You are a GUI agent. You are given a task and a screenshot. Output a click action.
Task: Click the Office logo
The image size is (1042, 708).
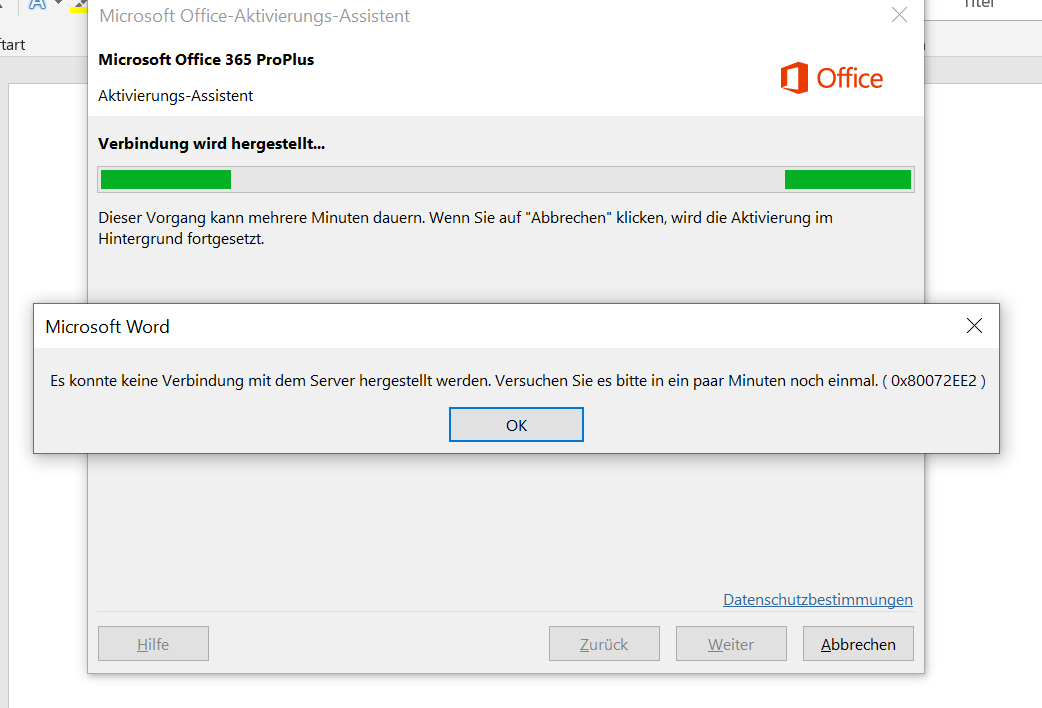coord(831,78)
